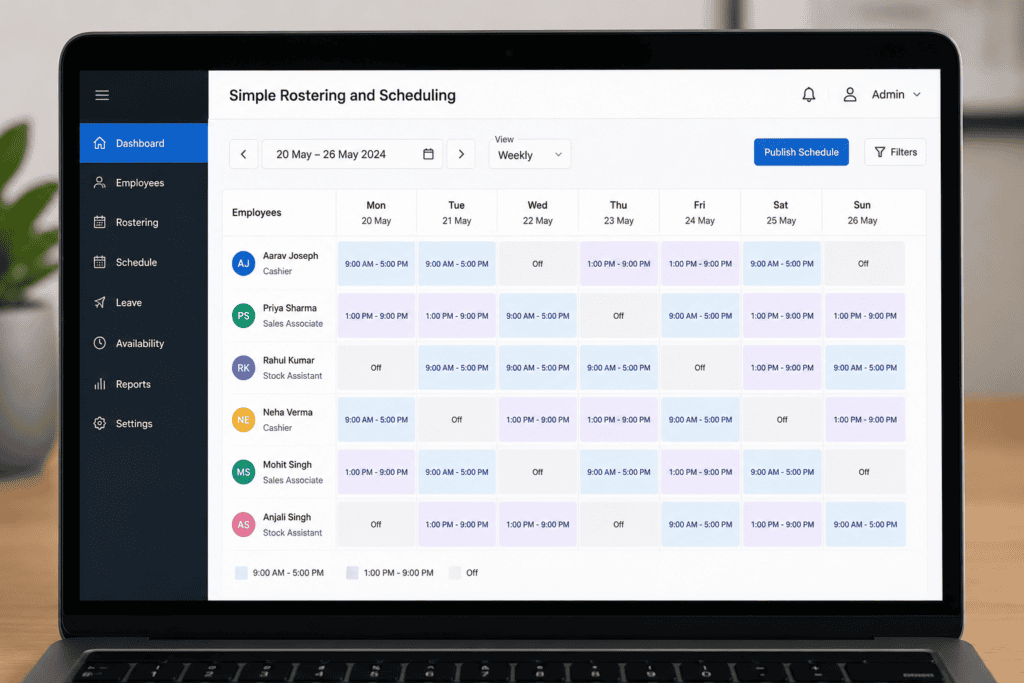
Task: Open Settings sidebar item
Action: [x=144, y=423]
